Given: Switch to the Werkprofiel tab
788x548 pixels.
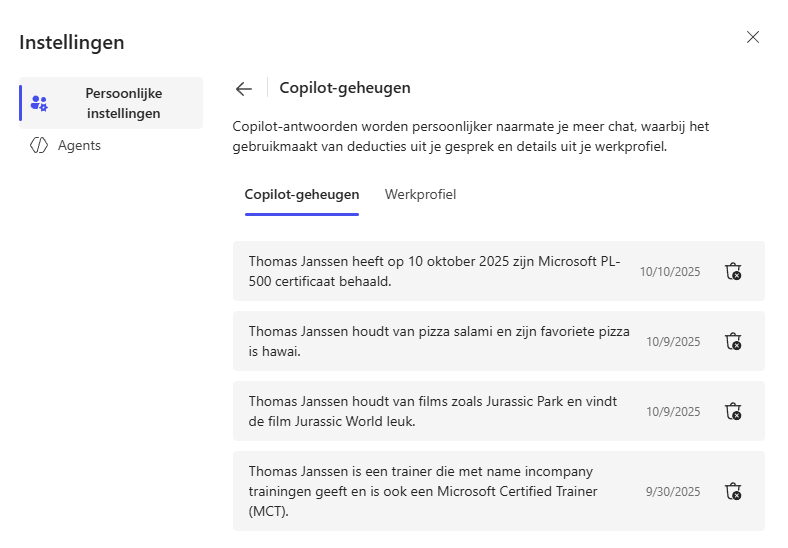Looking at the screenshot, I should (x=420, y=194).
